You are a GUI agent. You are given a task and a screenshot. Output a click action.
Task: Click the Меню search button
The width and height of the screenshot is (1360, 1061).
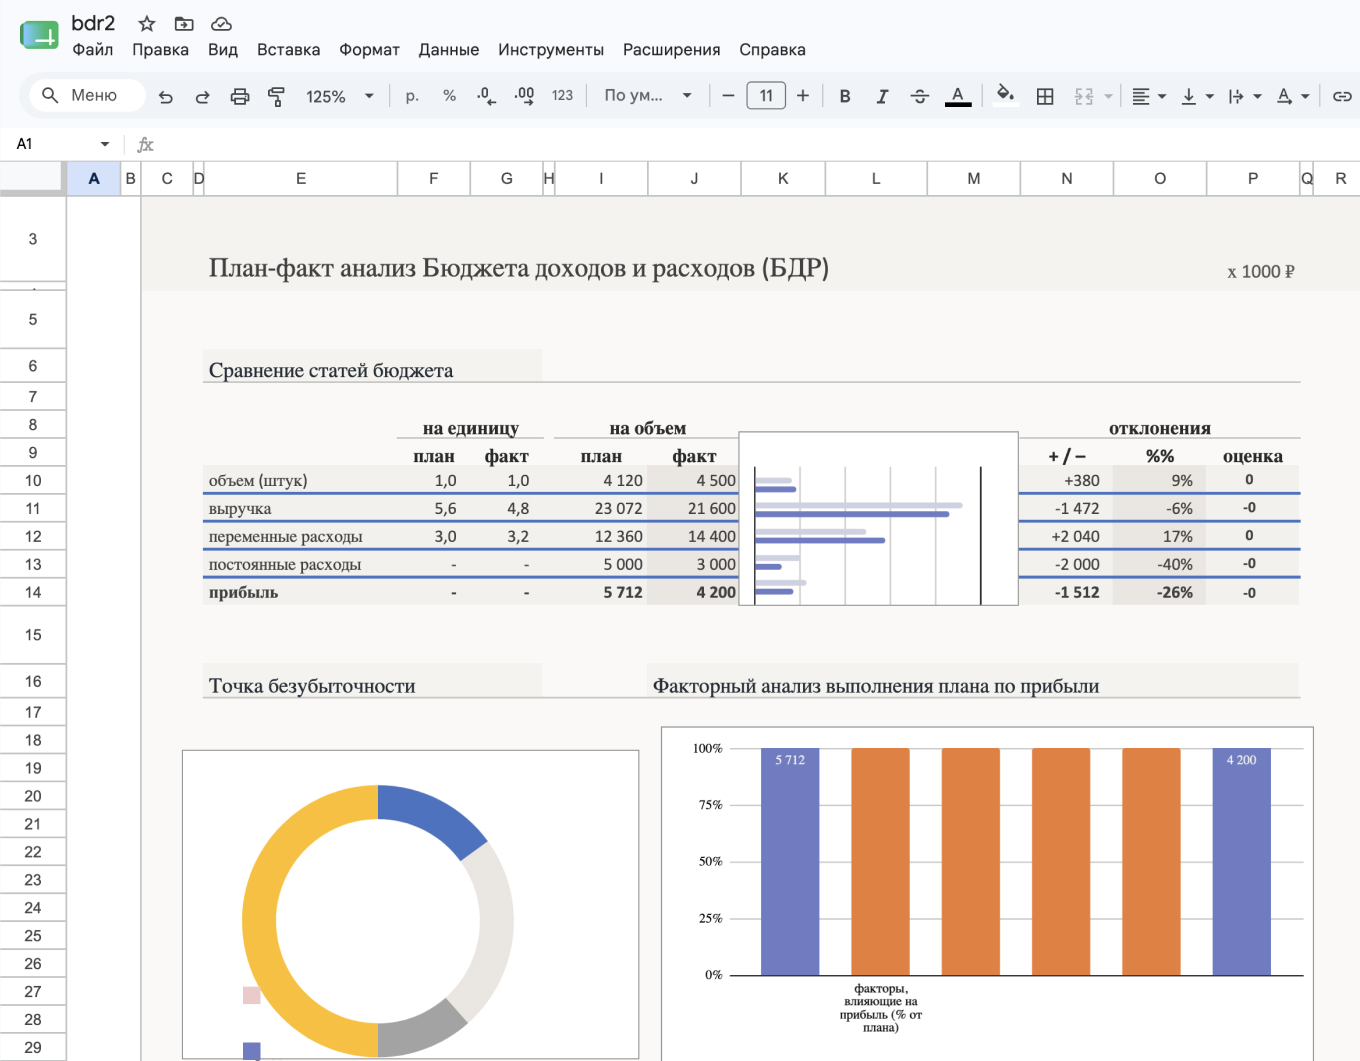pyautogui.click(x=87, y=95)
